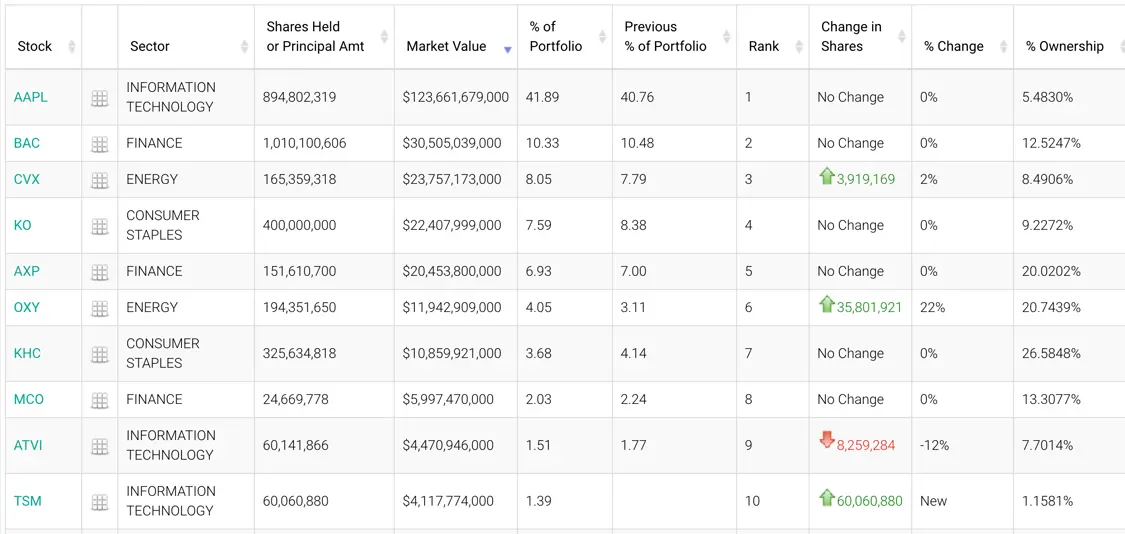This screenshot has height=534, width=1125.
Task: Click the grid icon in the BAC row
Action: tap(100, 144)
